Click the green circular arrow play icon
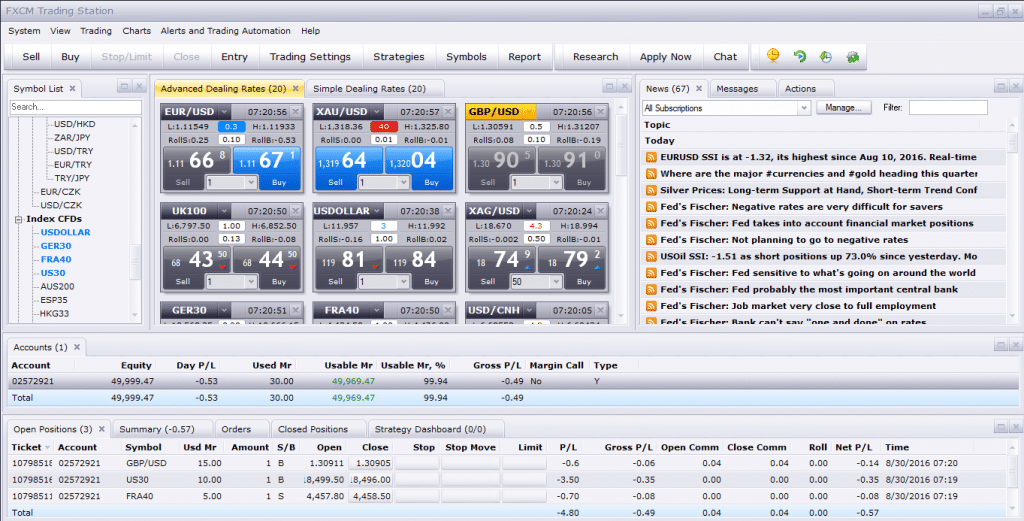 (x=799, y=57)
